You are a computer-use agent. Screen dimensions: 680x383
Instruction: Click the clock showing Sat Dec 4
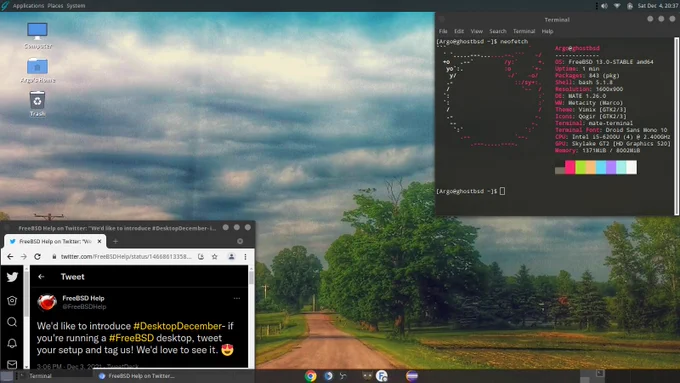[x=657, y=6]
